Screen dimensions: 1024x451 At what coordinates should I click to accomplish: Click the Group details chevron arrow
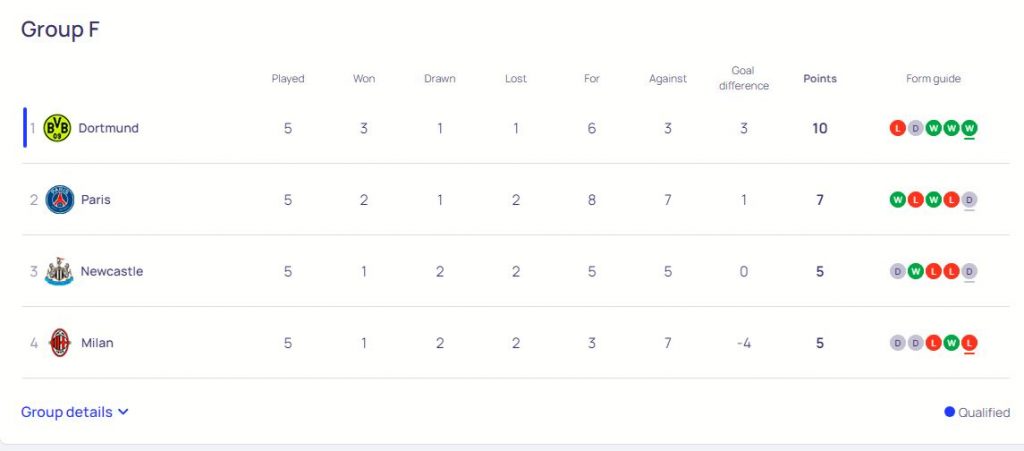(123, 412)
